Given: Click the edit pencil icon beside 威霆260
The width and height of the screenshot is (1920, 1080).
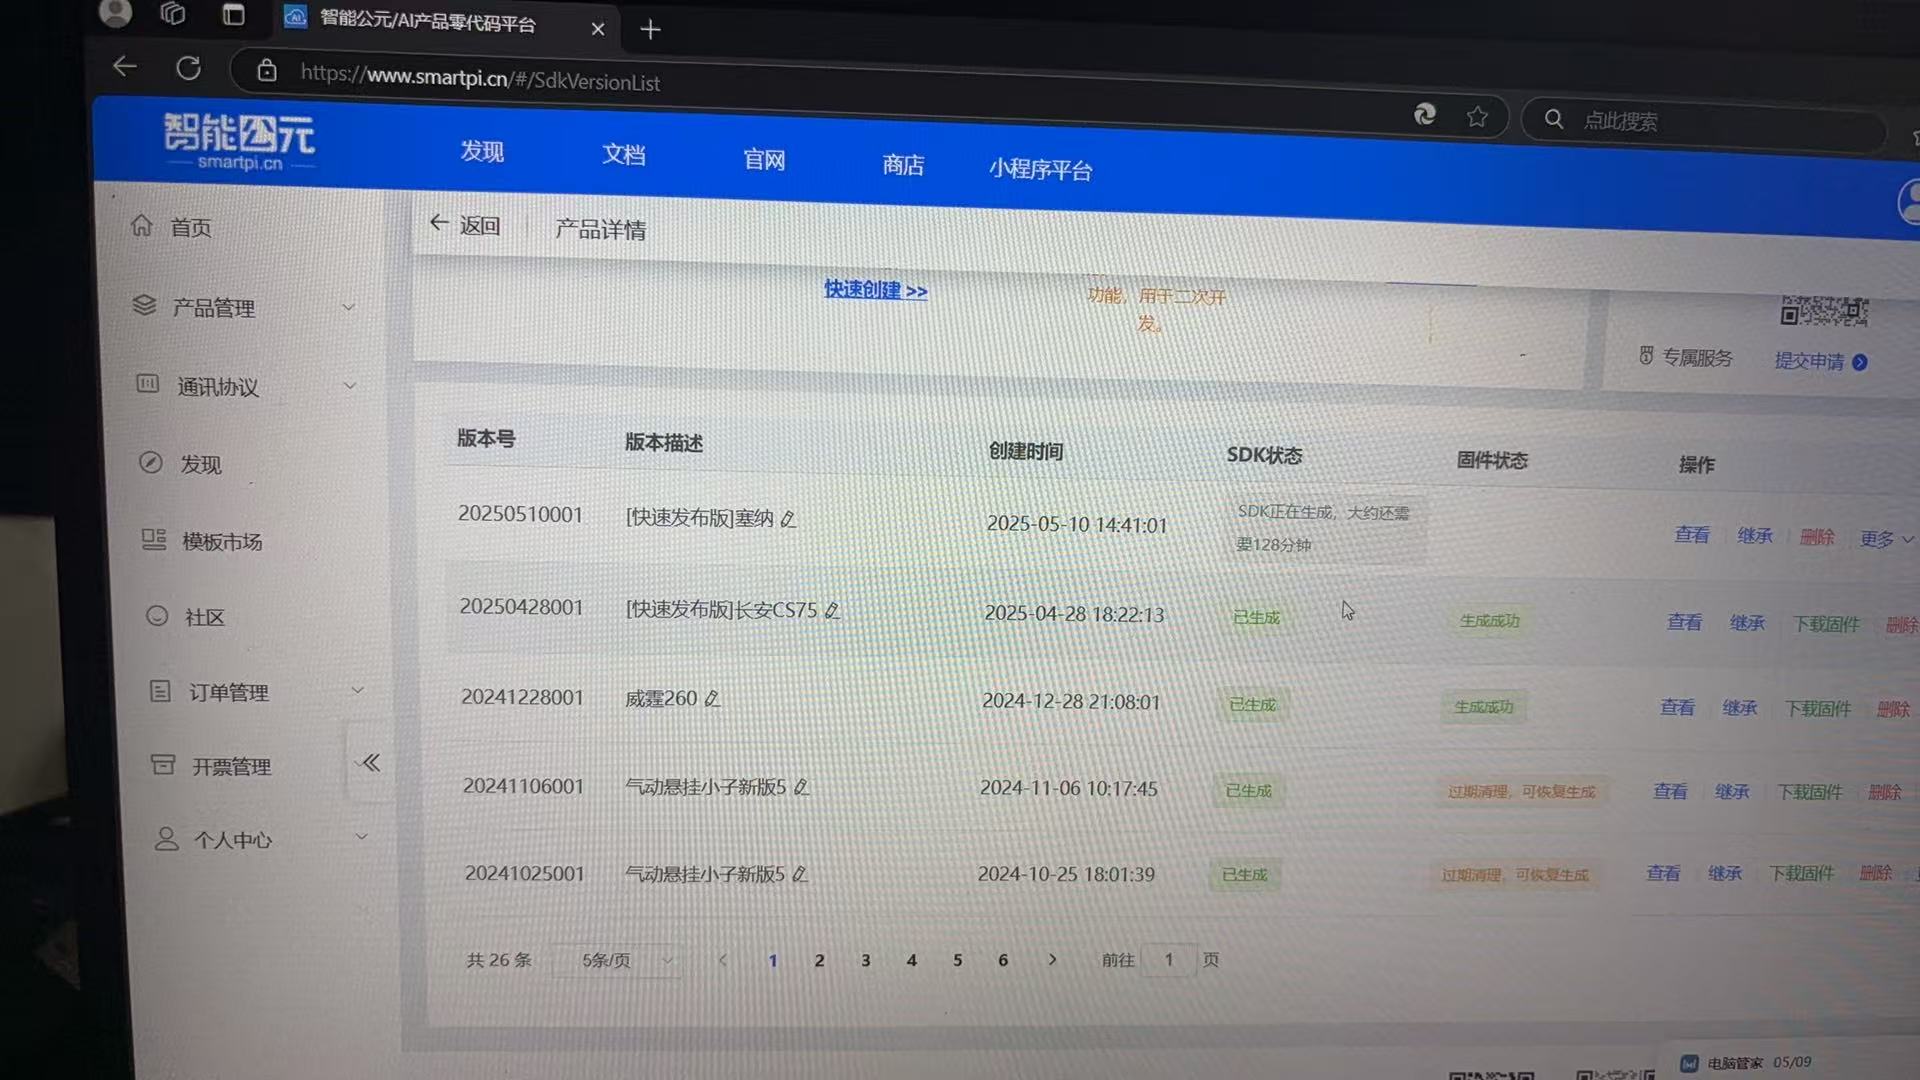Looking at the screenshot, I should (712, 698).
